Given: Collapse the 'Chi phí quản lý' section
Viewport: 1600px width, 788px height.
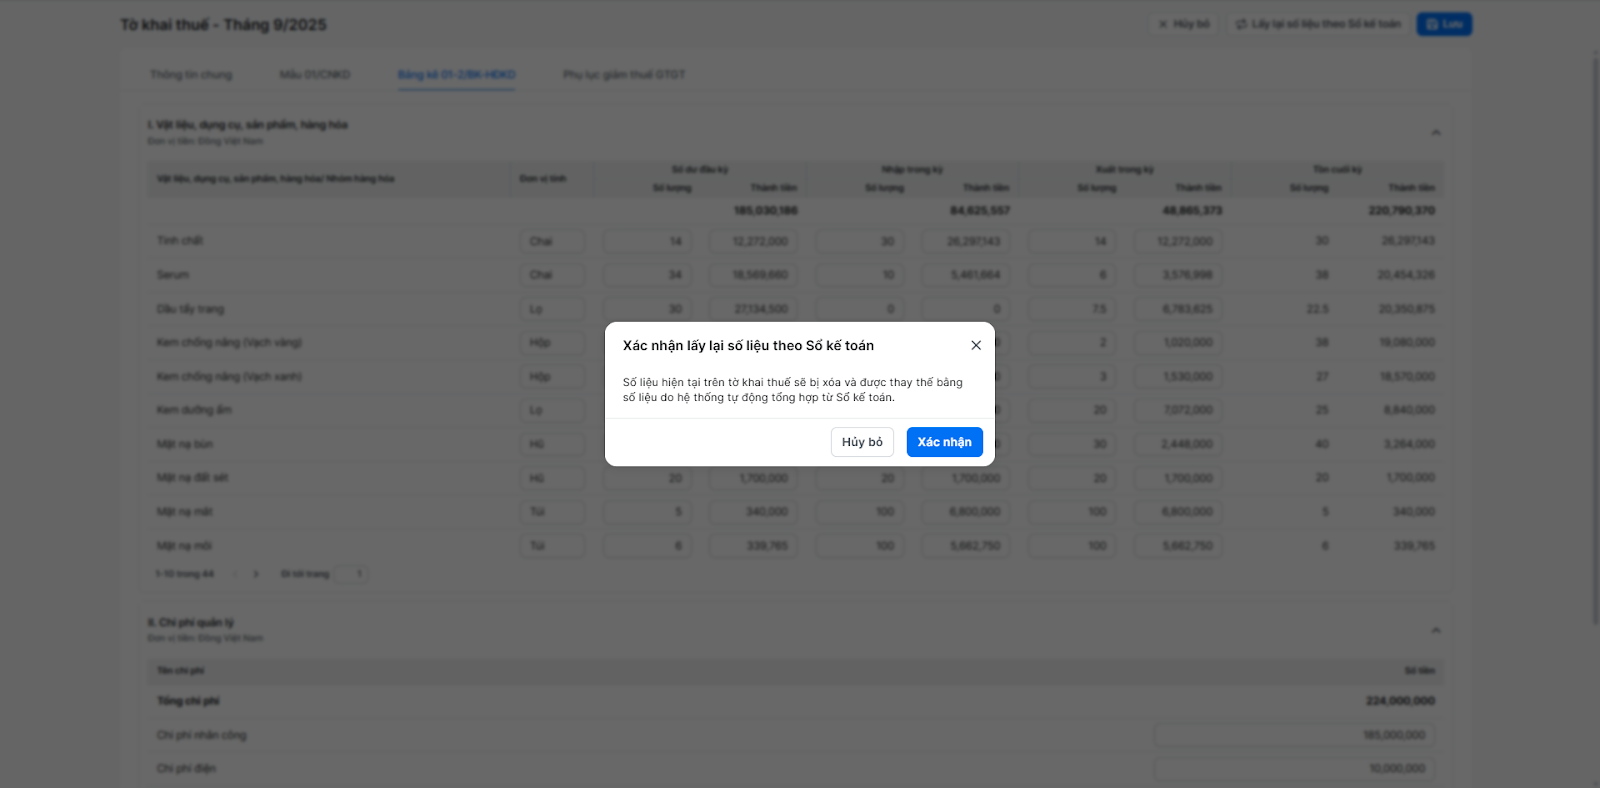Looking at the screenshot, I should point(1436,630).
